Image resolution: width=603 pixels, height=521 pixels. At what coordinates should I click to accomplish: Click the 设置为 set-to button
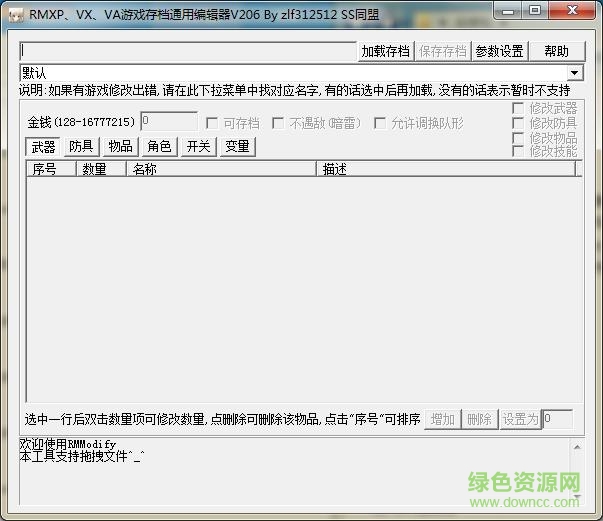tap(520, 419)
